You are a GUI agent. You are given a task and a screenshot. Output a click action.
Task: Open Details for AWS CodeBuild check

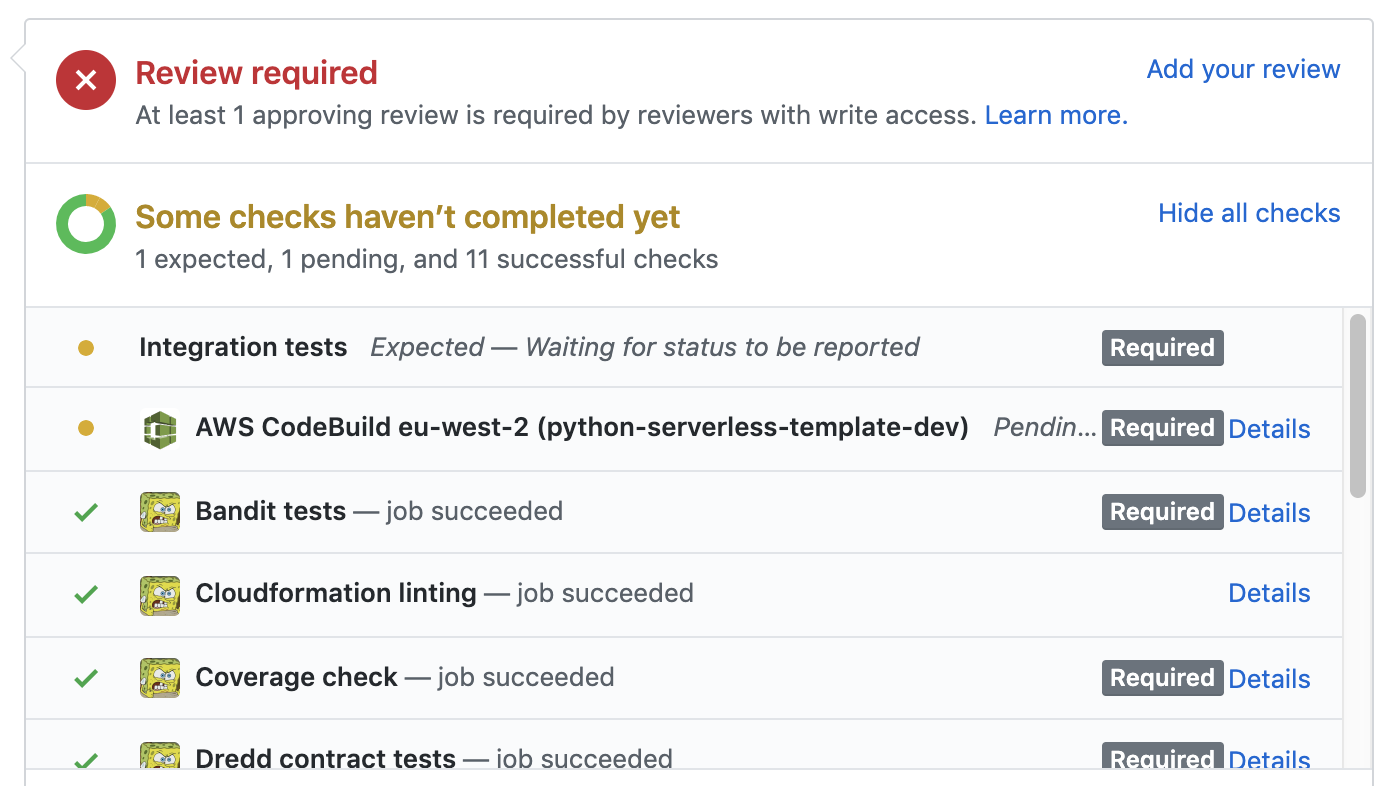click(x=1269, y=429)
